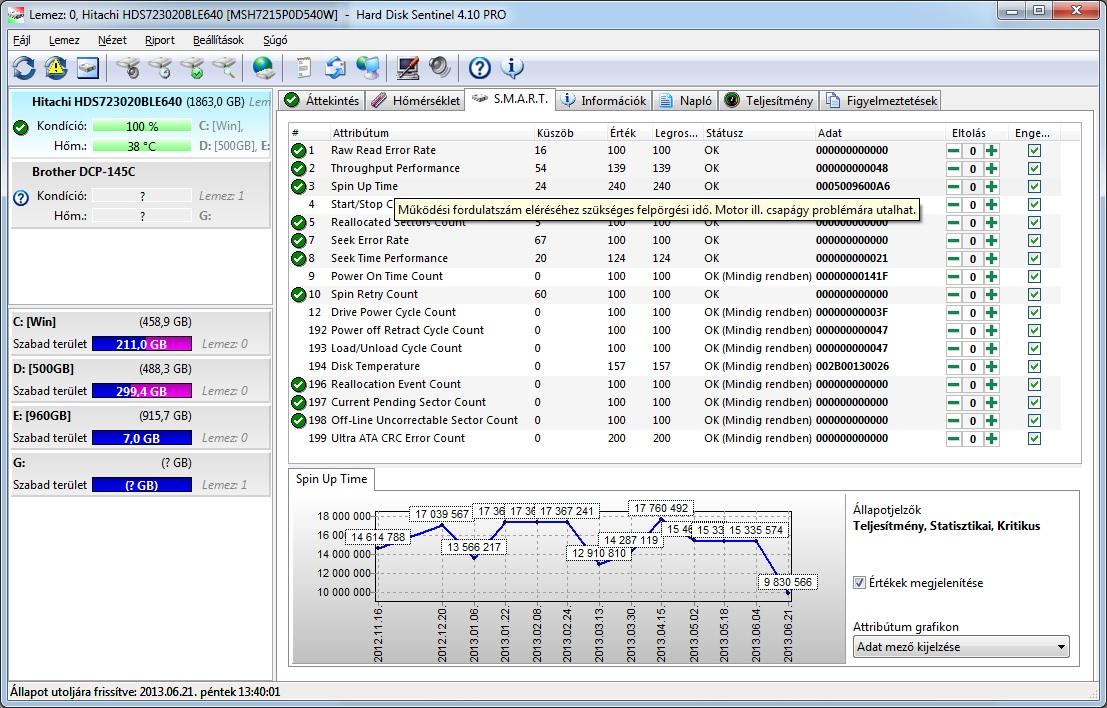Select the Current Pending Sector Count row
1107x708 pixels.
point(674,402)
